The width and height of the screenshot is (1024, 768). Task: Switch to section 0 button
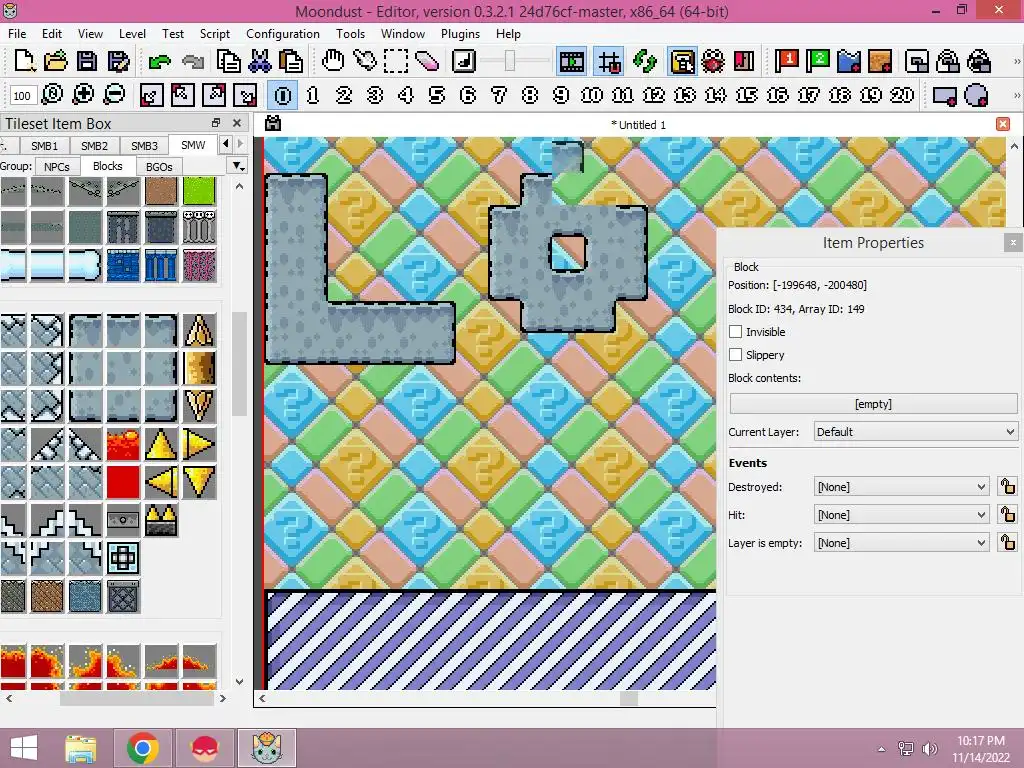tap(283, 95)
